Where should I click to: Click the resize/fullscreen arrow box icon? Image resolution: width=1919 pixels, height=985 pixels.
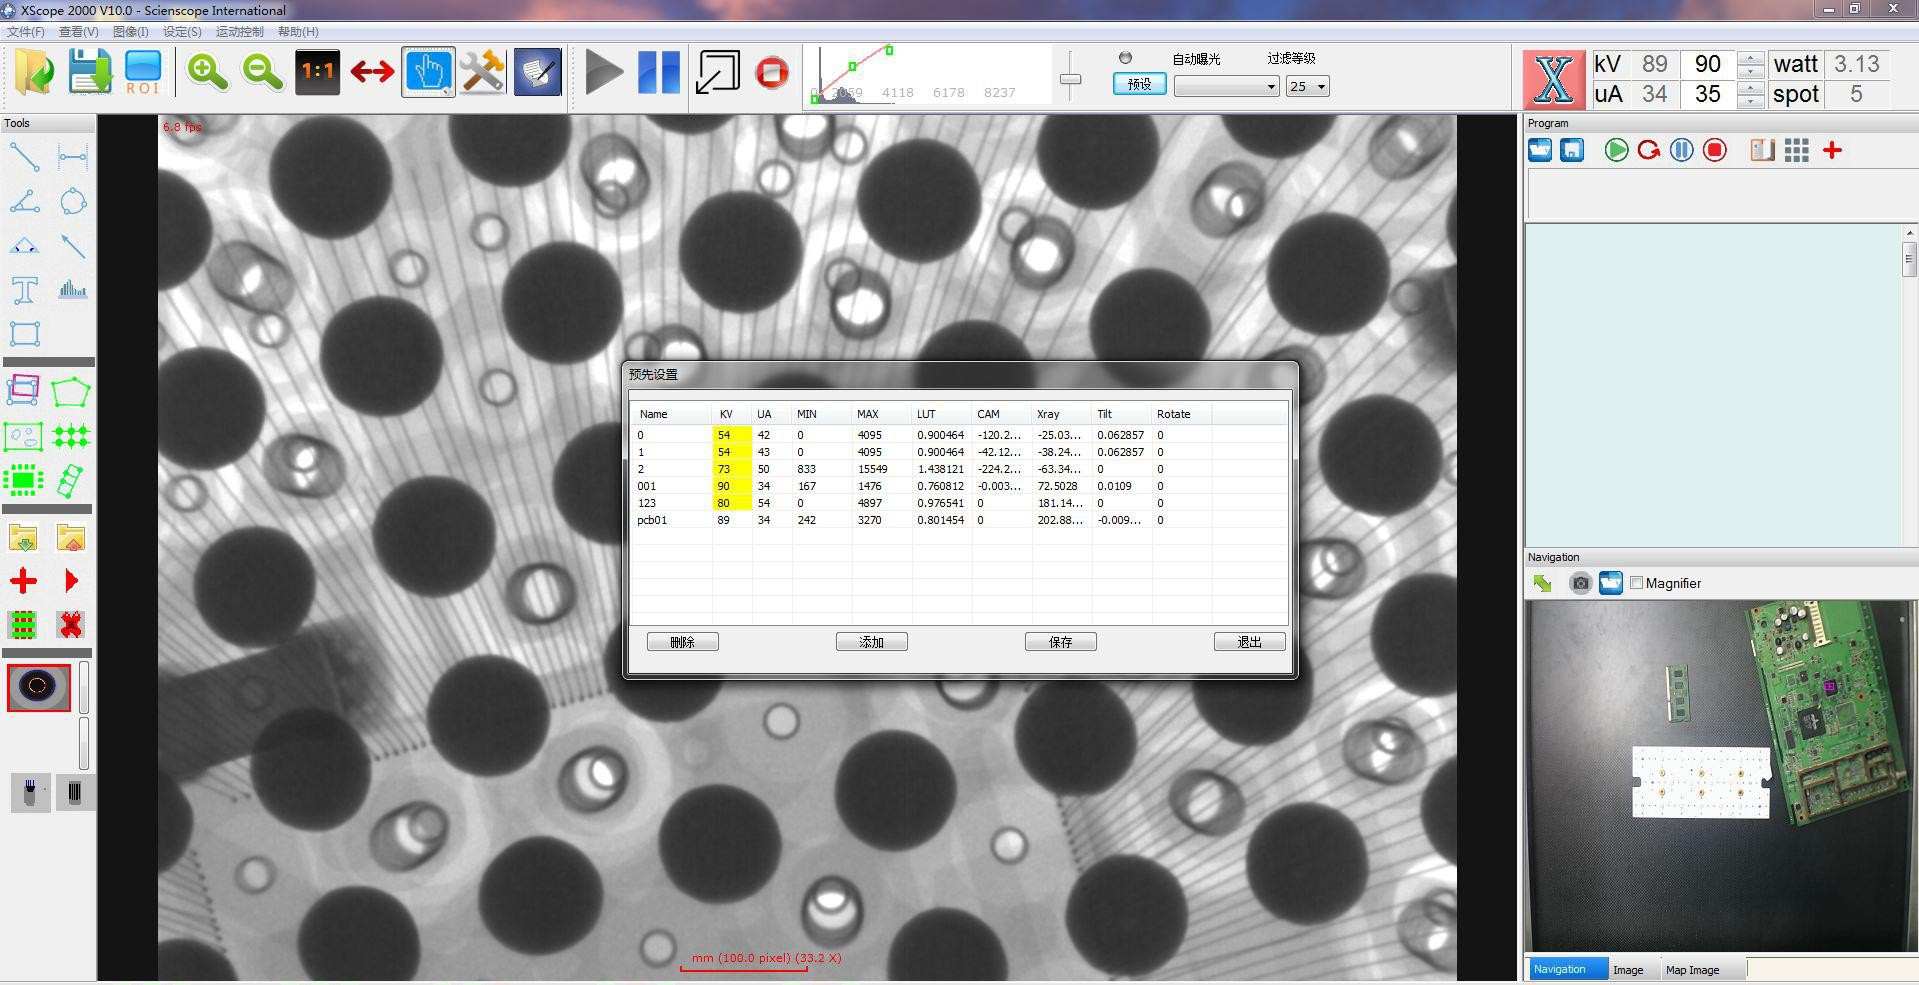(717, 72)
